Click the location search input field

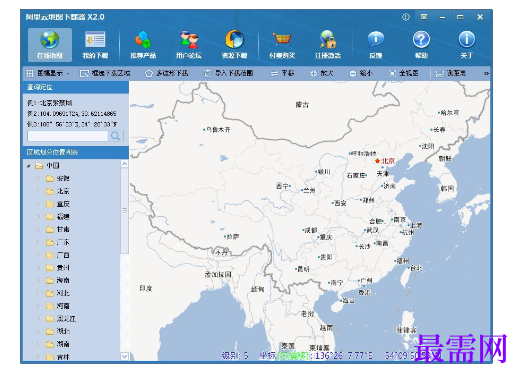68,136
